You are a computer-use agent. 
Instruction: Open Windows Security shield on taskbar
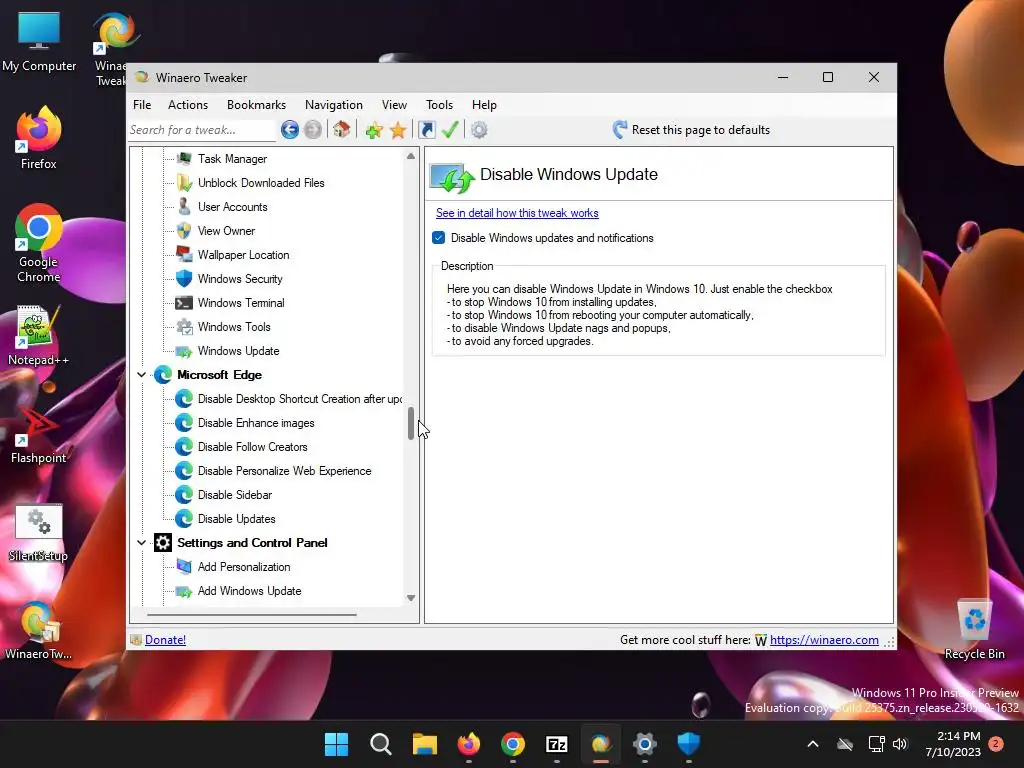[688, 744]
